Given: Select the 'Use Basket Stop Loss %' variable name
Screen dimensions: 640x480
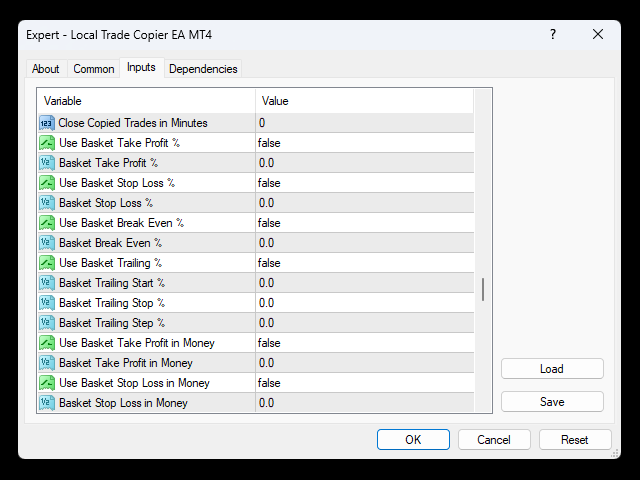Looking at the screenshot, I should (117, 183).
